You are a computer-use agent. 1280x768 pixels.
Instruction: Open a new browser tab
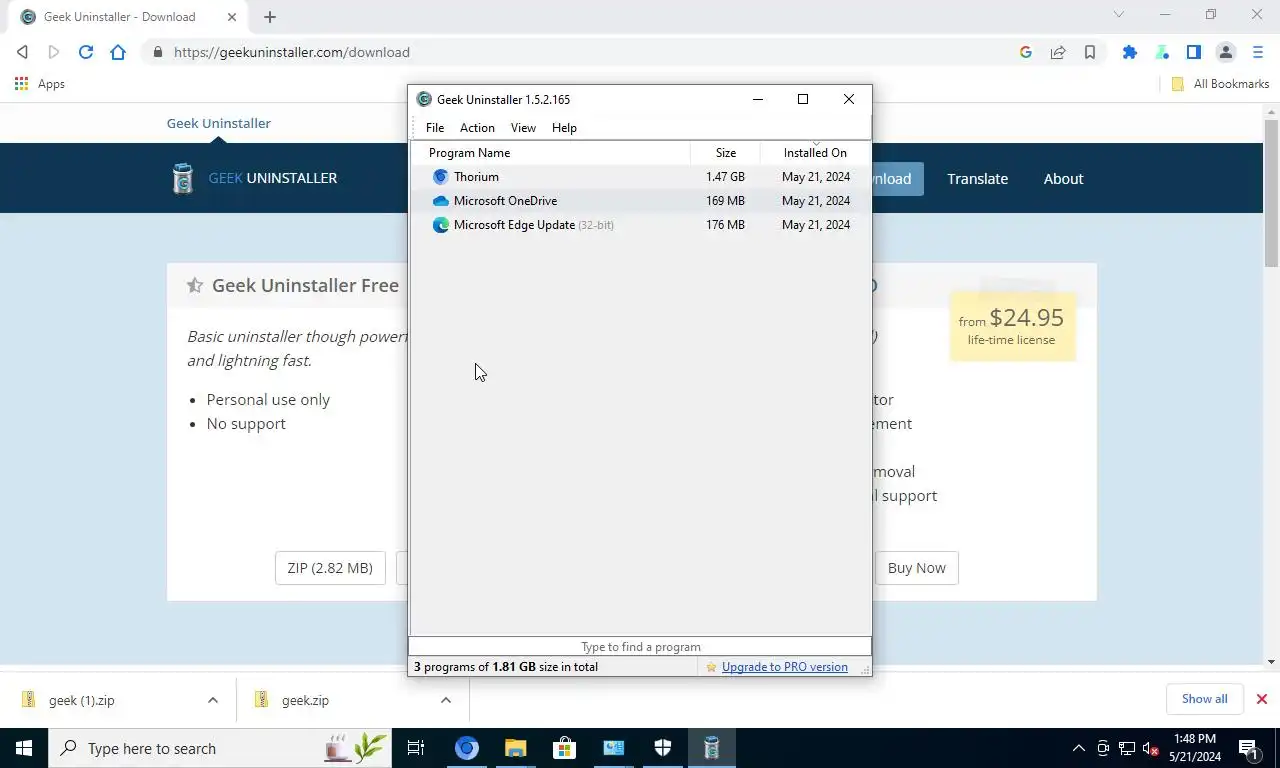pos(270,17)
